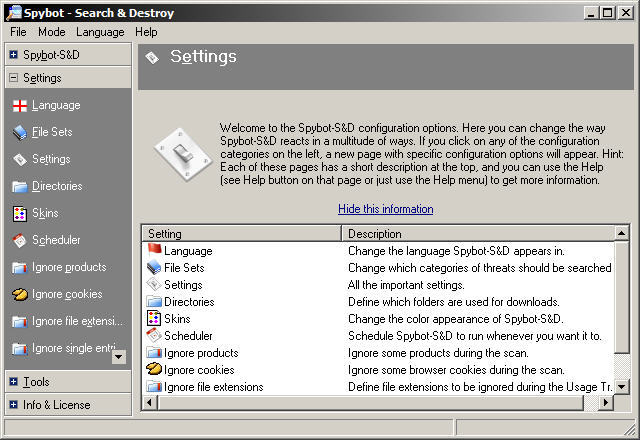The image size is (640, 440).
Task: Sort by the Setting column header
Action: [242, 234]
